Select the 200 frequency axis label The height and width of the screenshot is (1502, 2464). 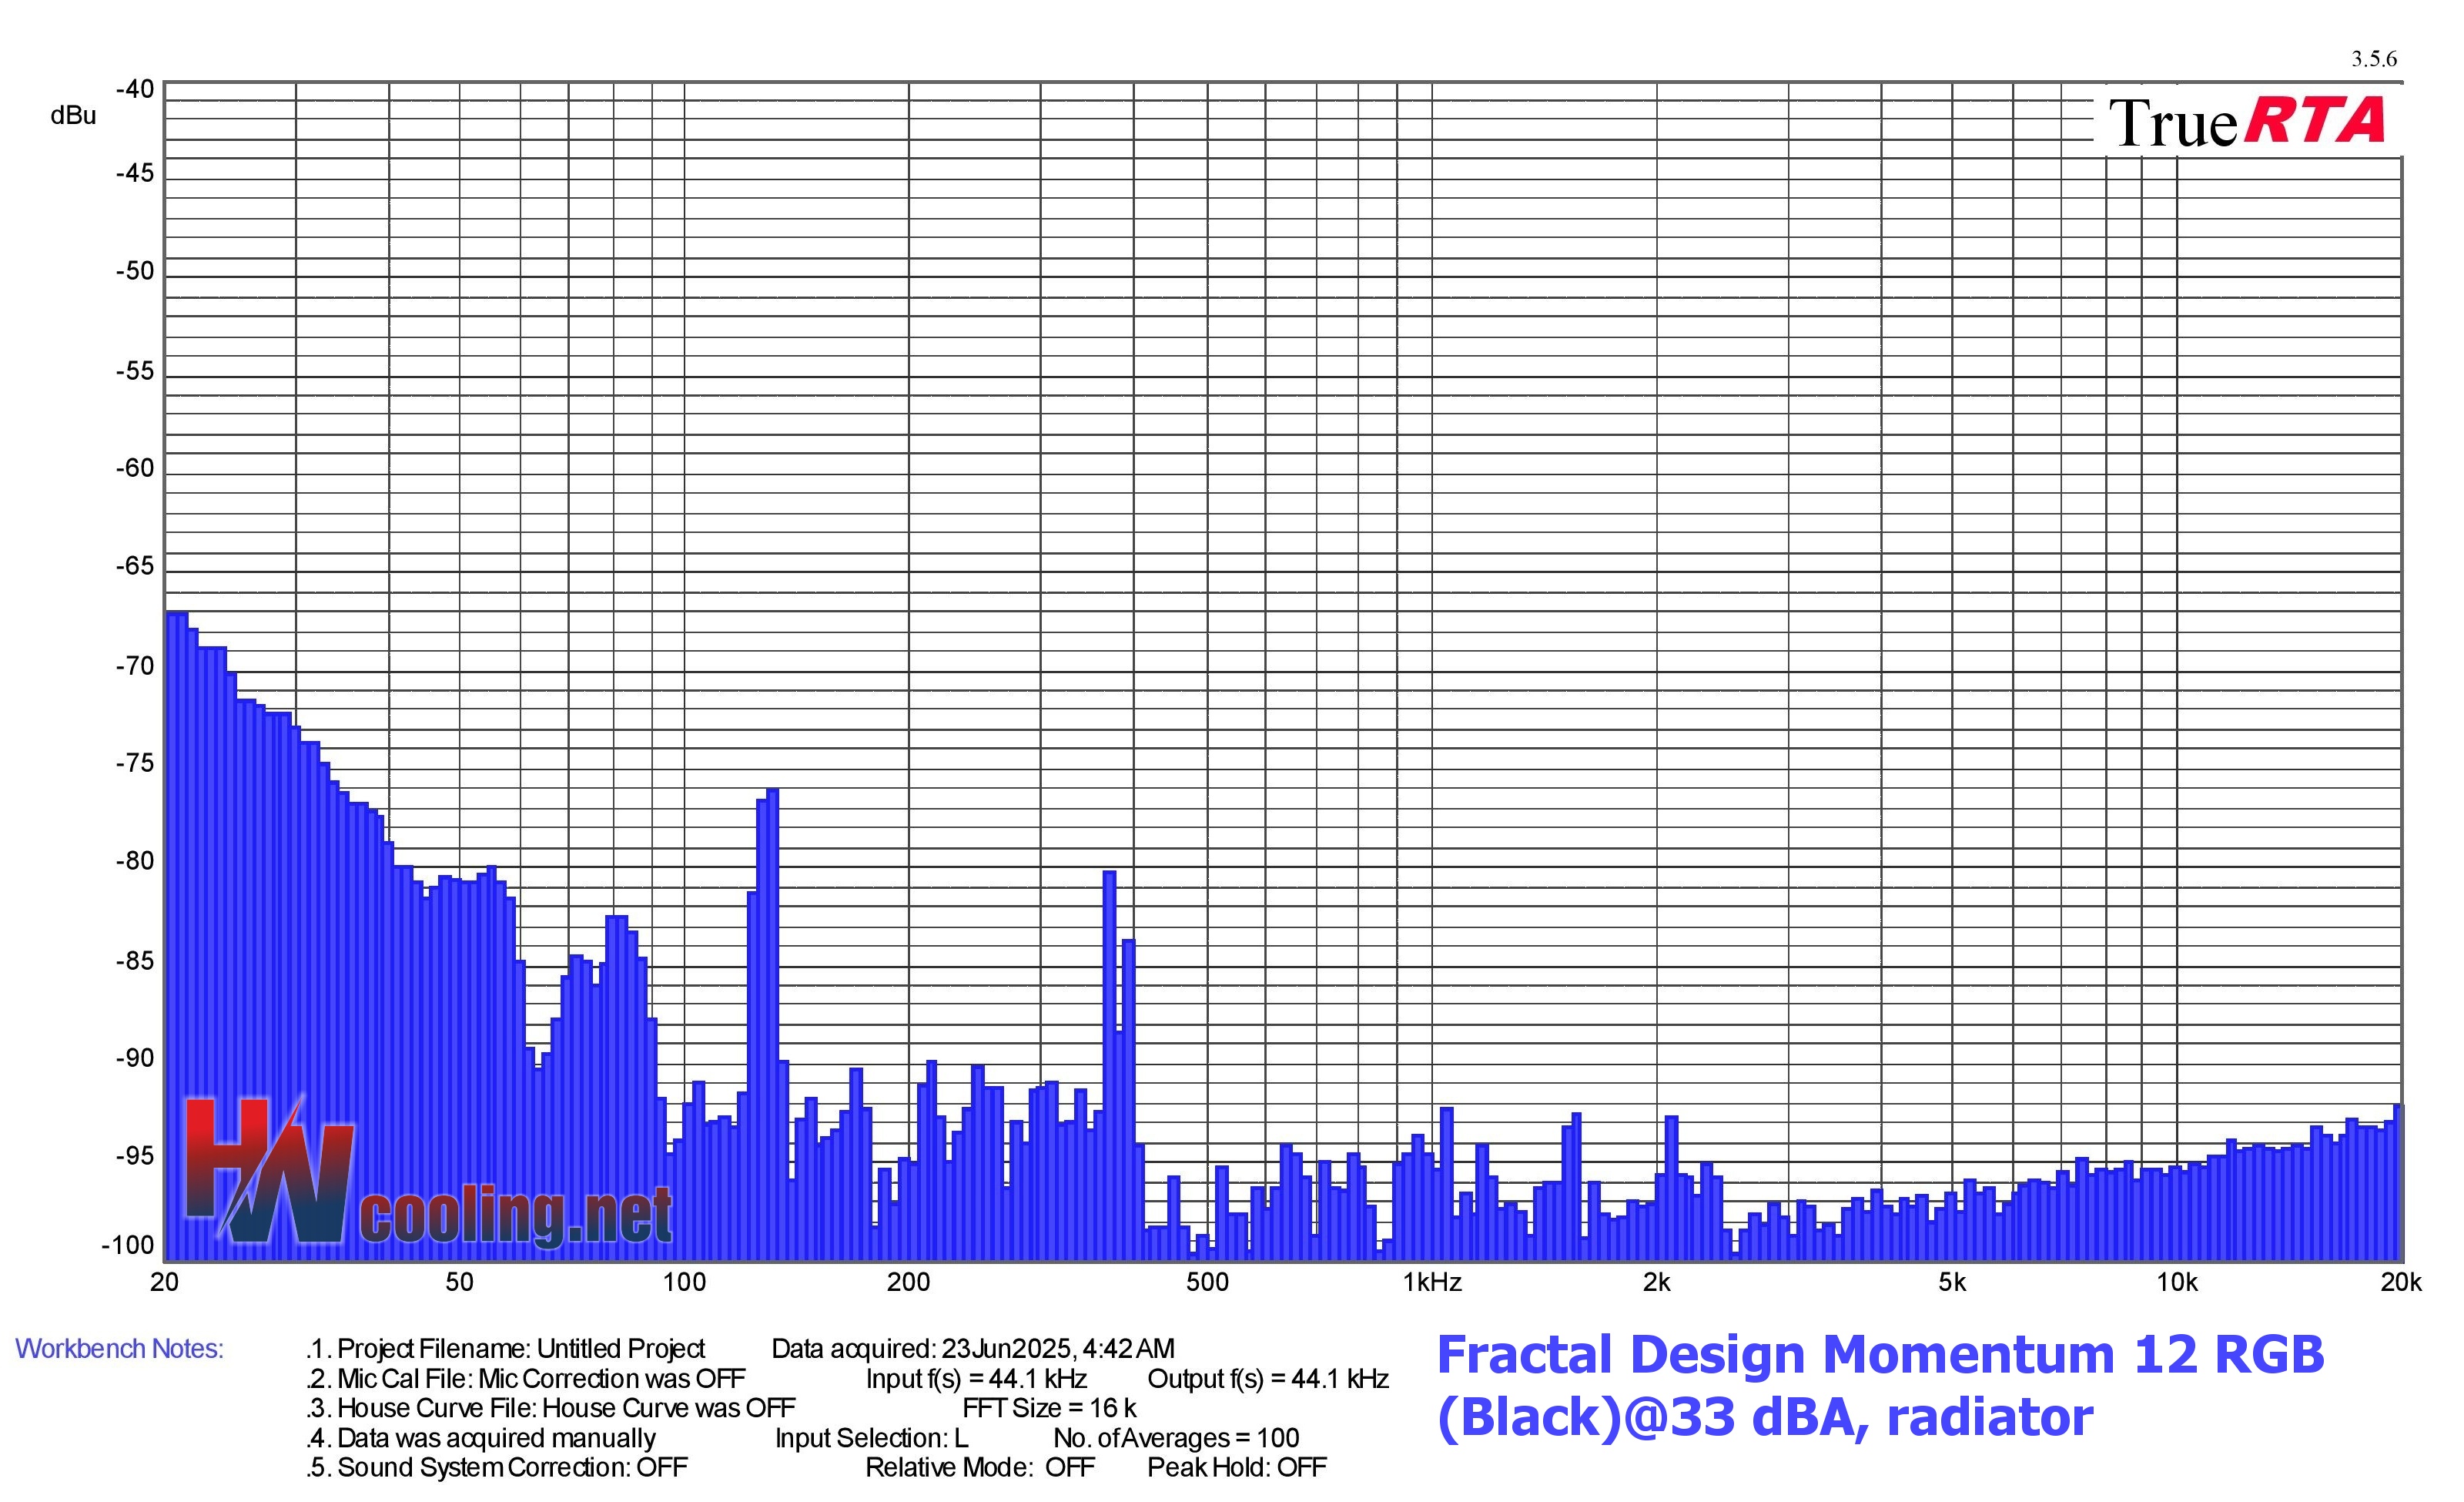(x=908, y=1282)
